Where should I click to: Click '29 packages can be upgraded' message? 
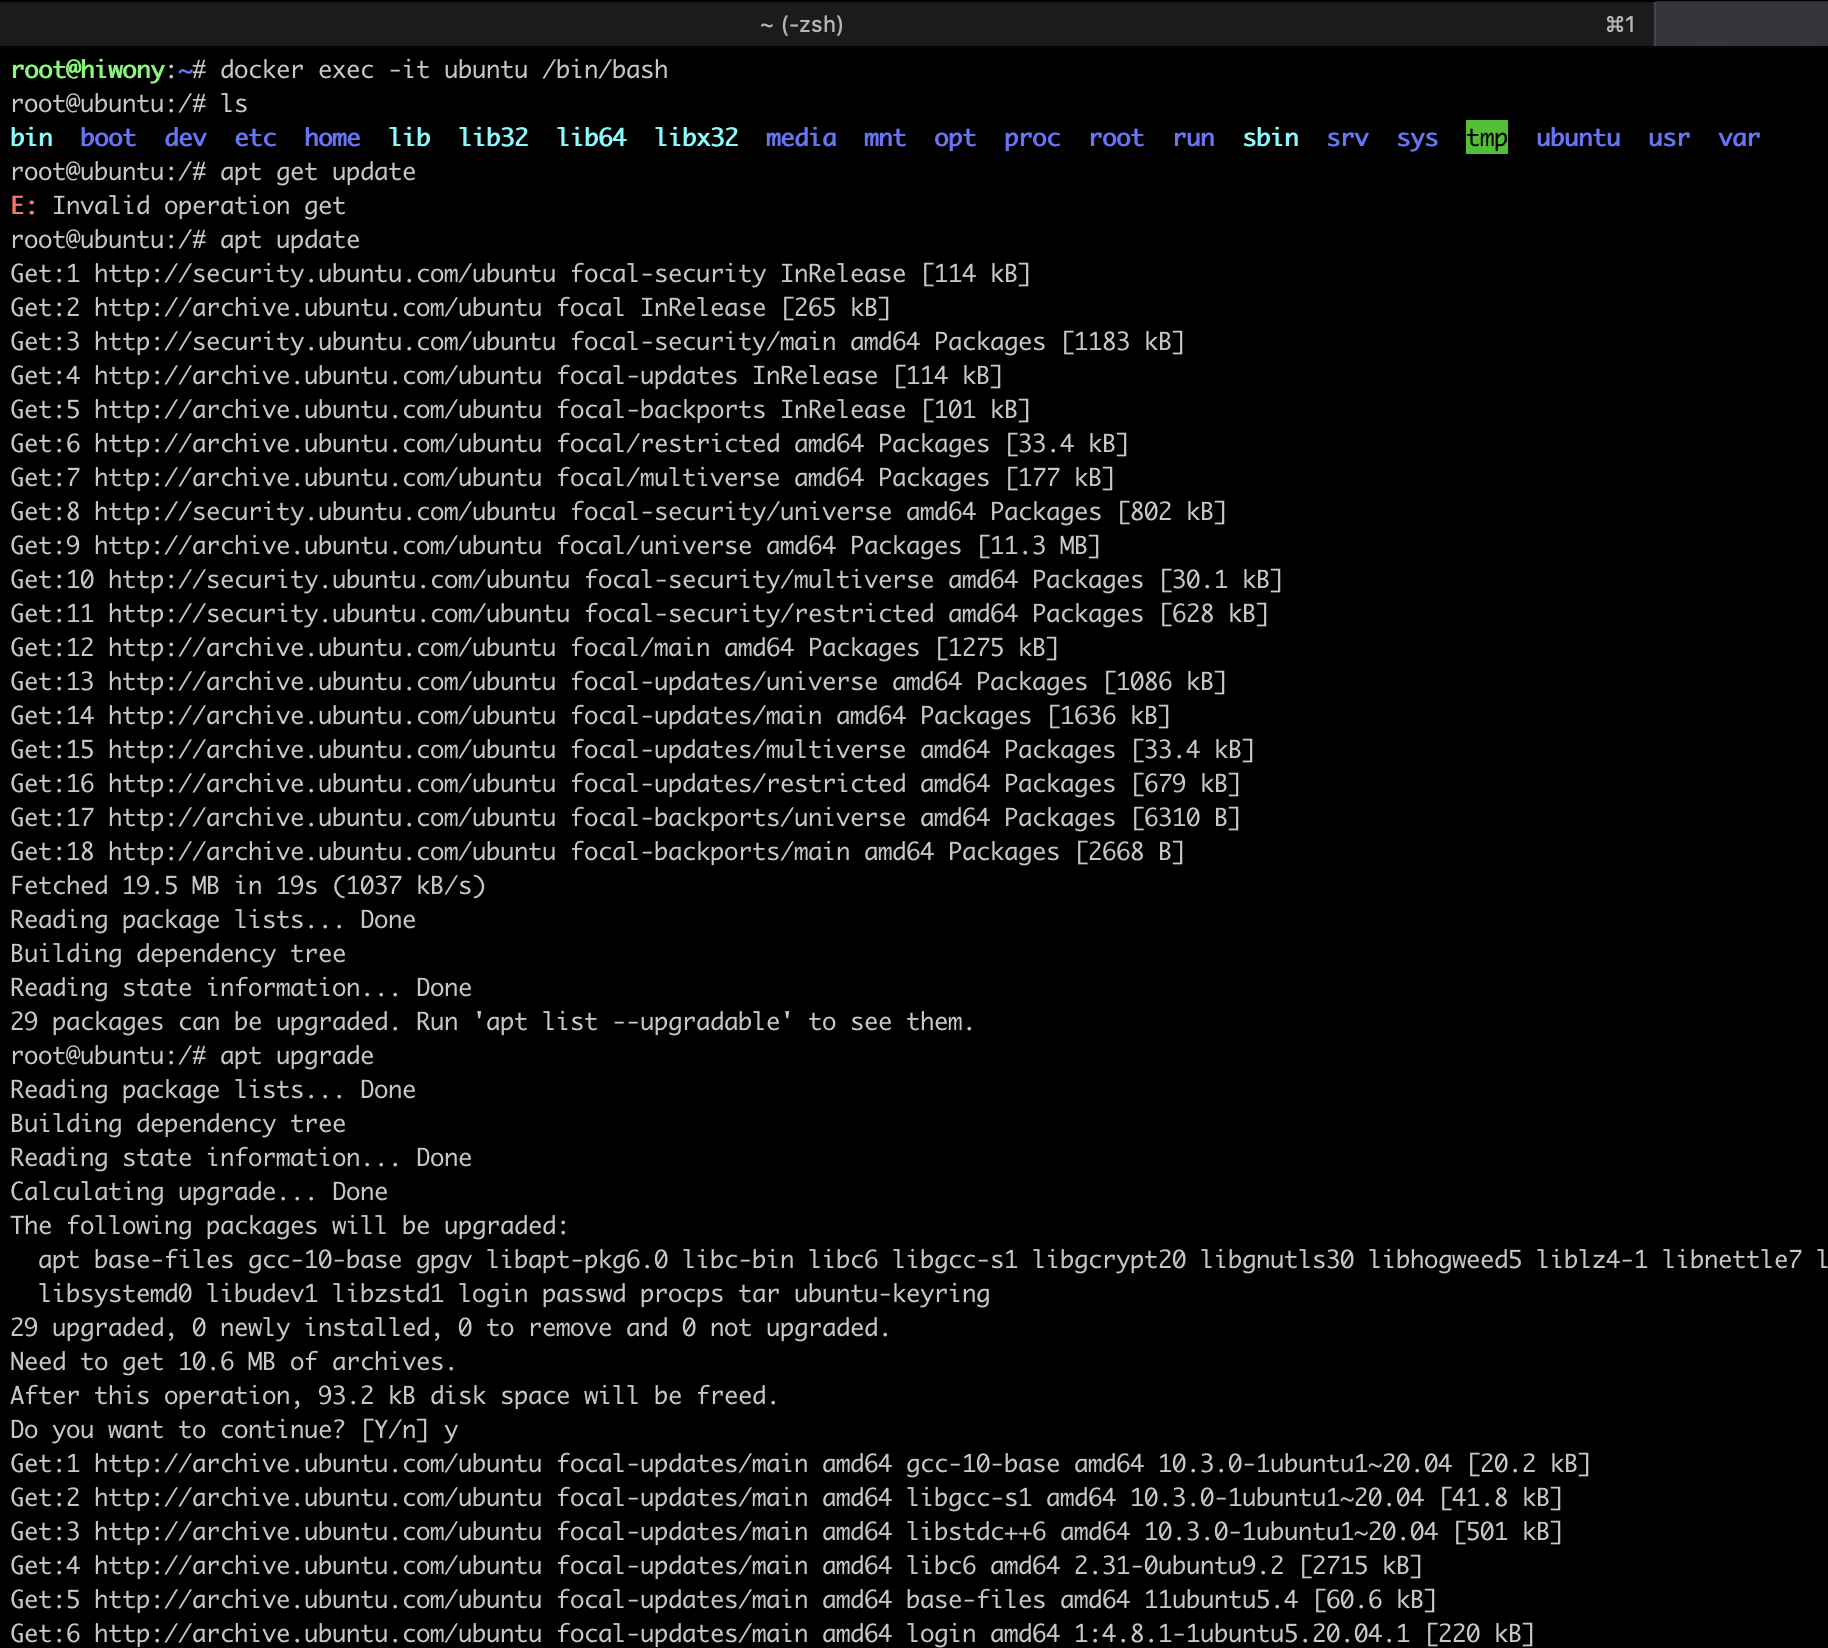coord(492,1022)
